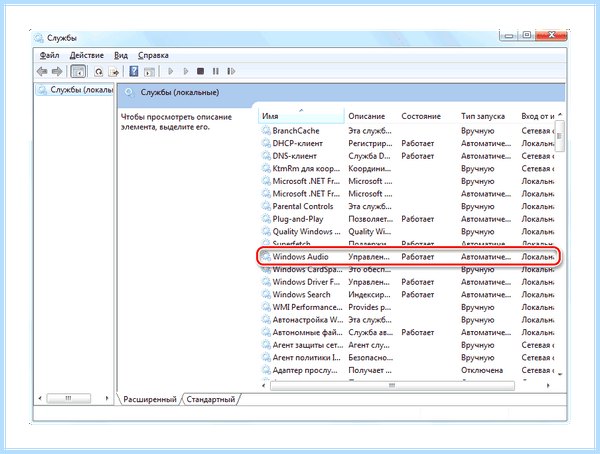Go back with the toolbar Back arrow

(x=42, y=71)
